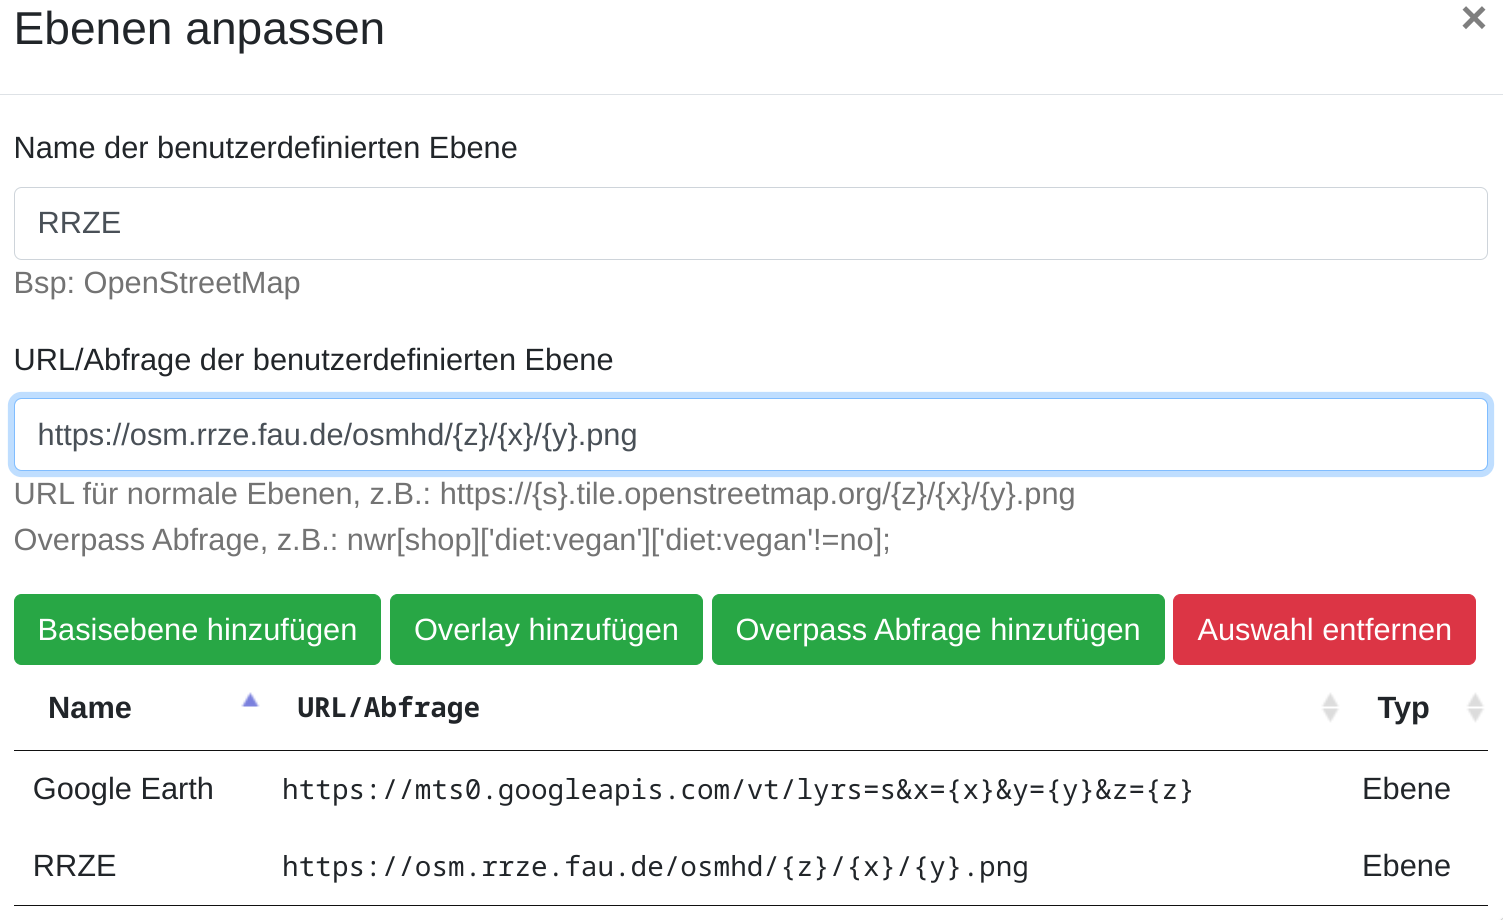Click the ascending sort arrow beside Name
The height and width of the screenshot is (920, 1503).
click(x=250, y=701)
